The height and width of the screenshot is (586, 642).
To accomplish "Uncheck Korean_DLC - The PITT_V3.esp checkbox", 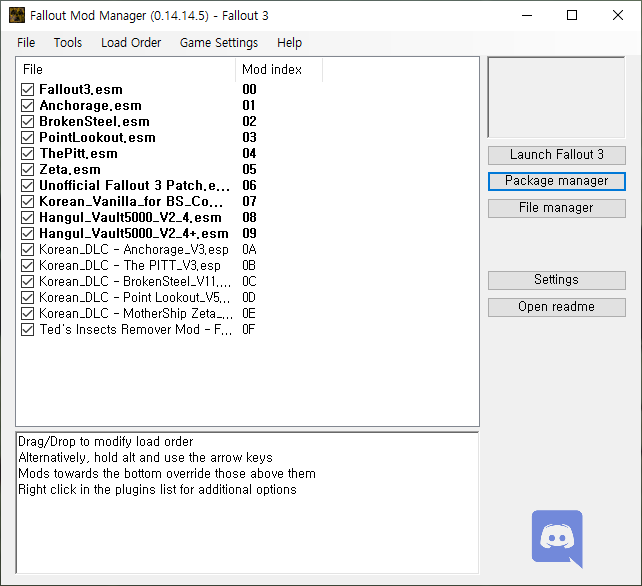I will pos(27,265).
